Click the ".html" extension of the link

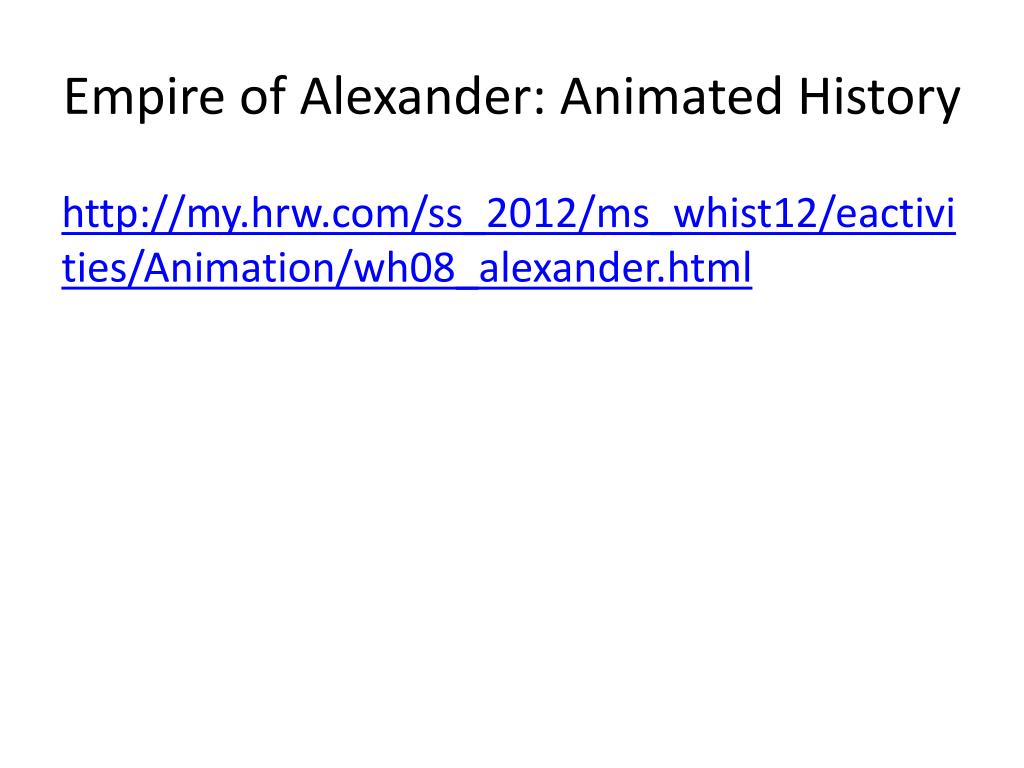pyautogui.click(x=704, y=268)
